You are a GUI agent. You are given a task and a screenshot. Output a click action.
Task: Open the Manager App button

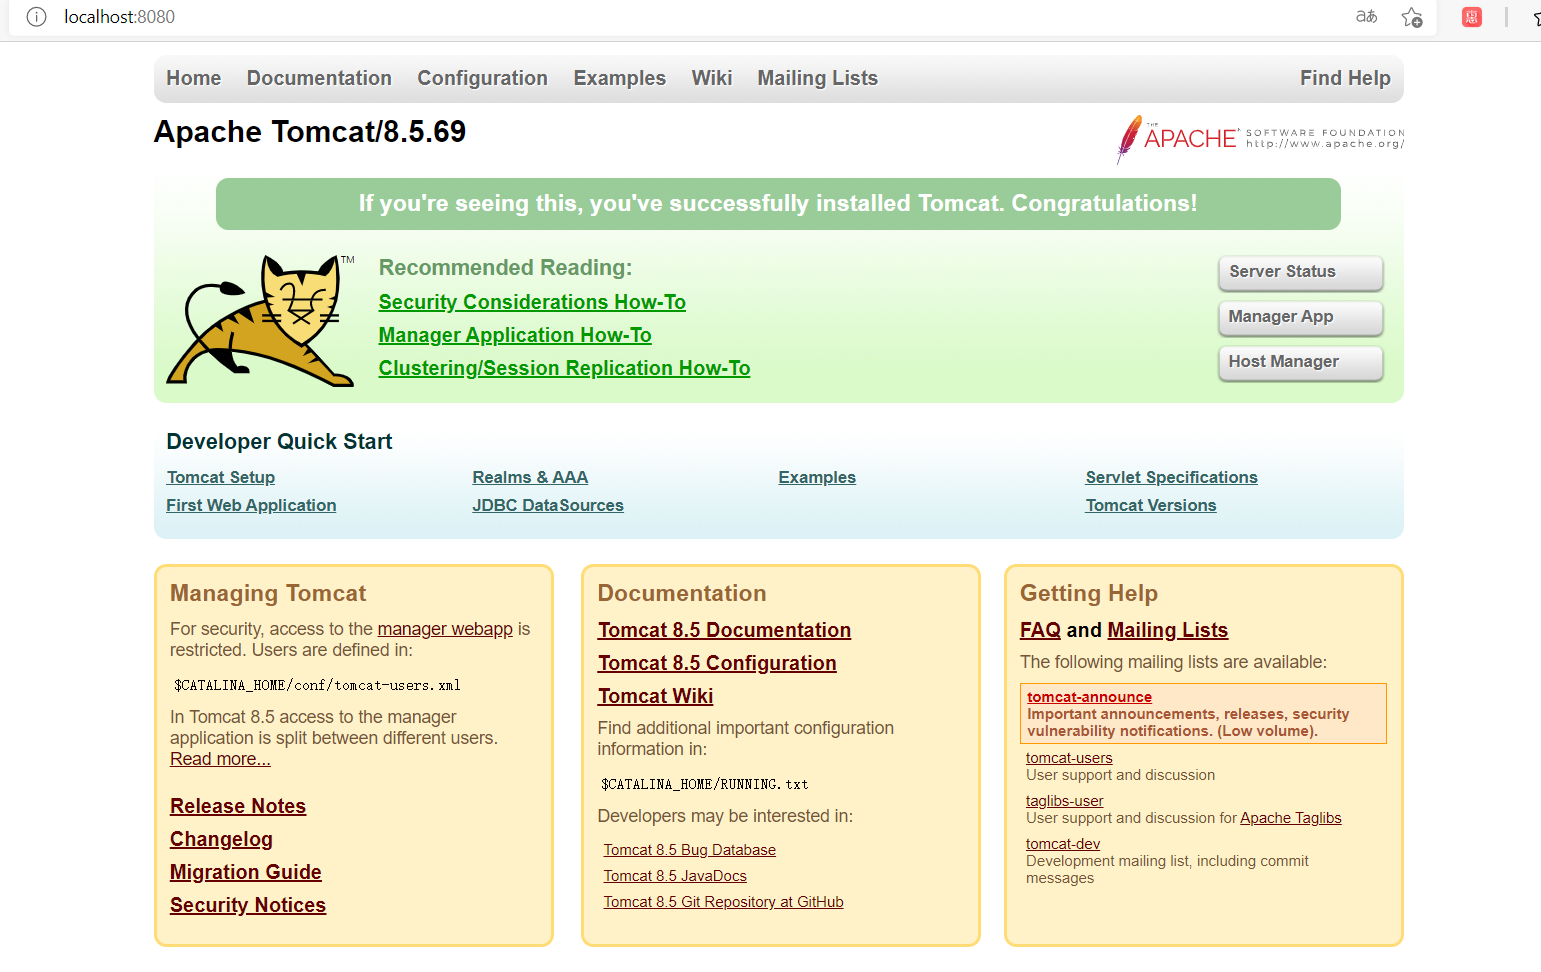[1300, 317]
